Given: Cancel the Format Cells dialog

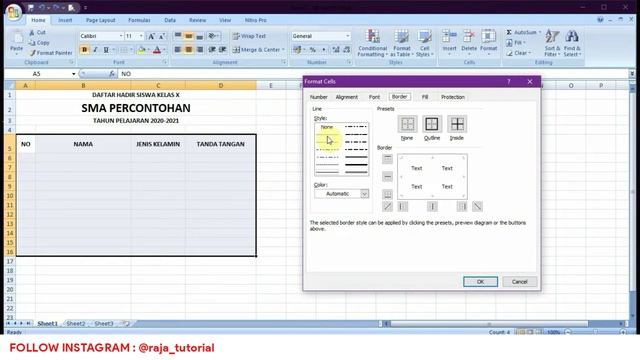Looking at the screenshot, I should 520,282.
